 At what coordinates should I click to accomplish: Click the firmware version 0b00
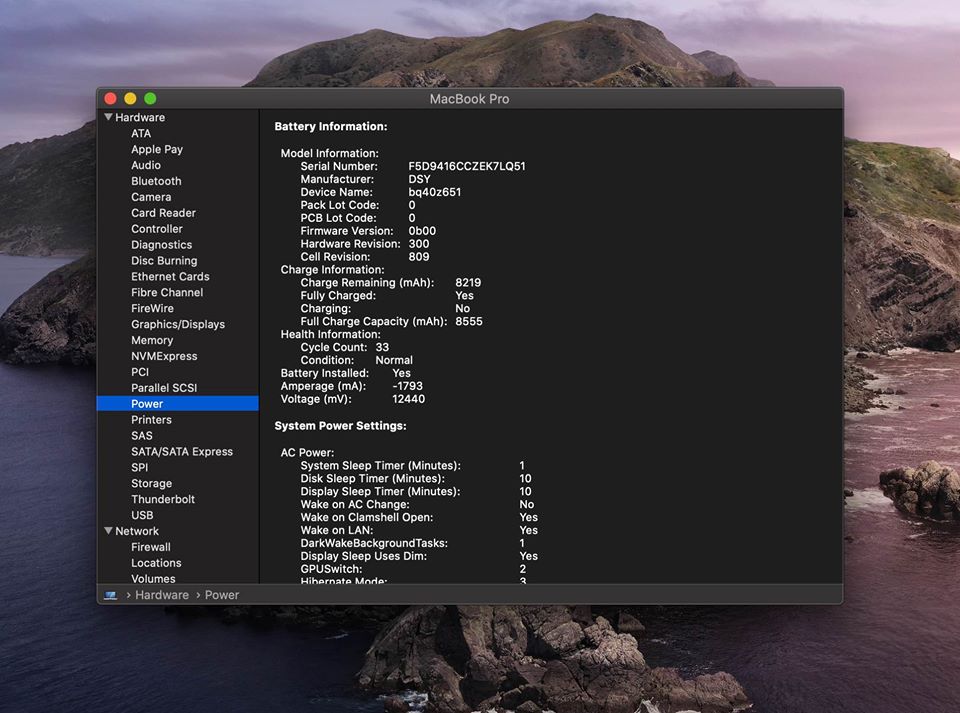pos(422,231)
